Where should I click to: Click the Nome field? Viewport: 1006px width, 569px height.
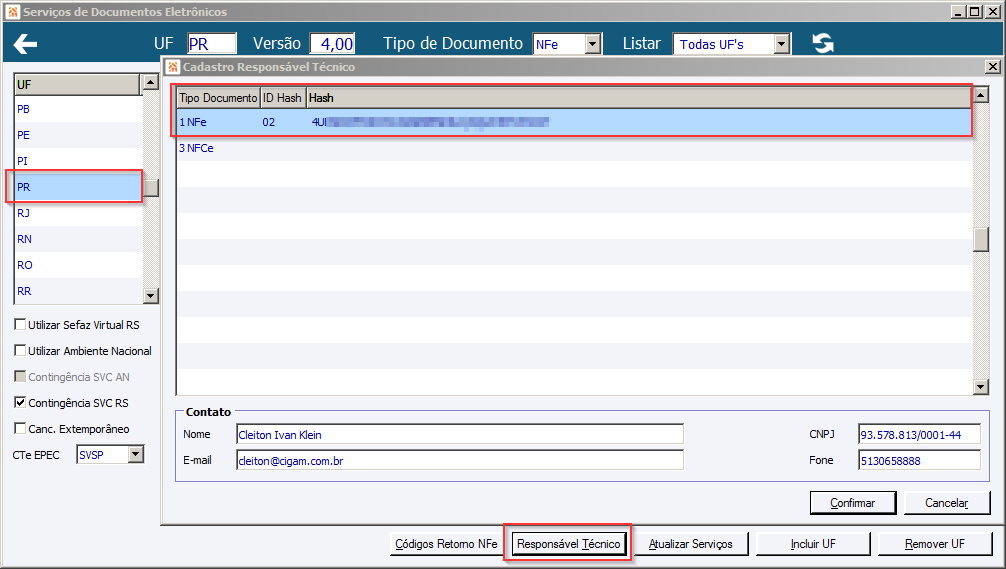[x=459, y=434]
